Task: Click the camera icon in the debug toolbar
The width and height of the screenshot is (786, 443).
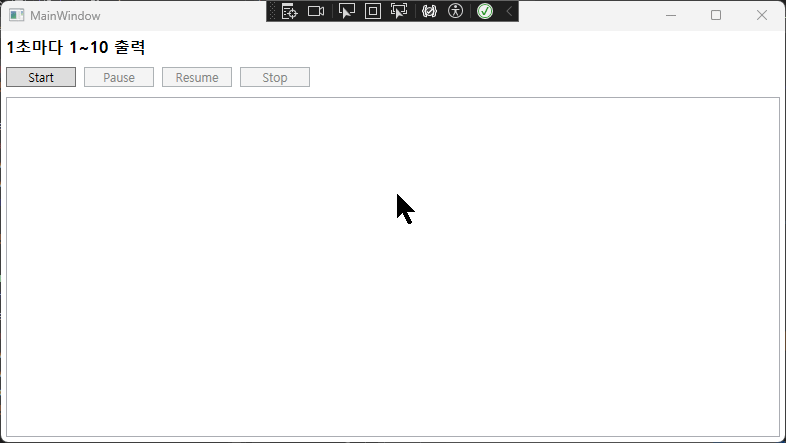Action: click(316, 11)
